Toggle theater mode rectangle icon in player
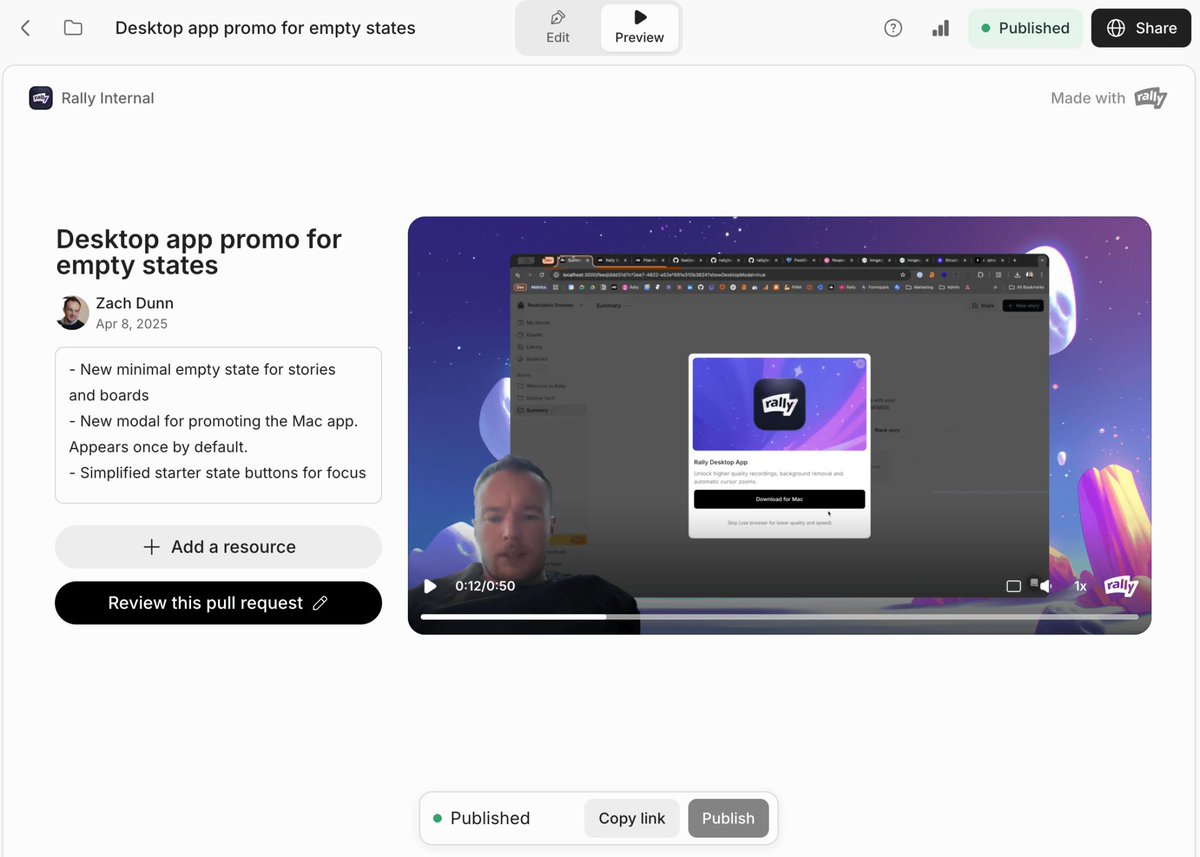This screenshot has width=1200, height=857. click(1013, 586)
